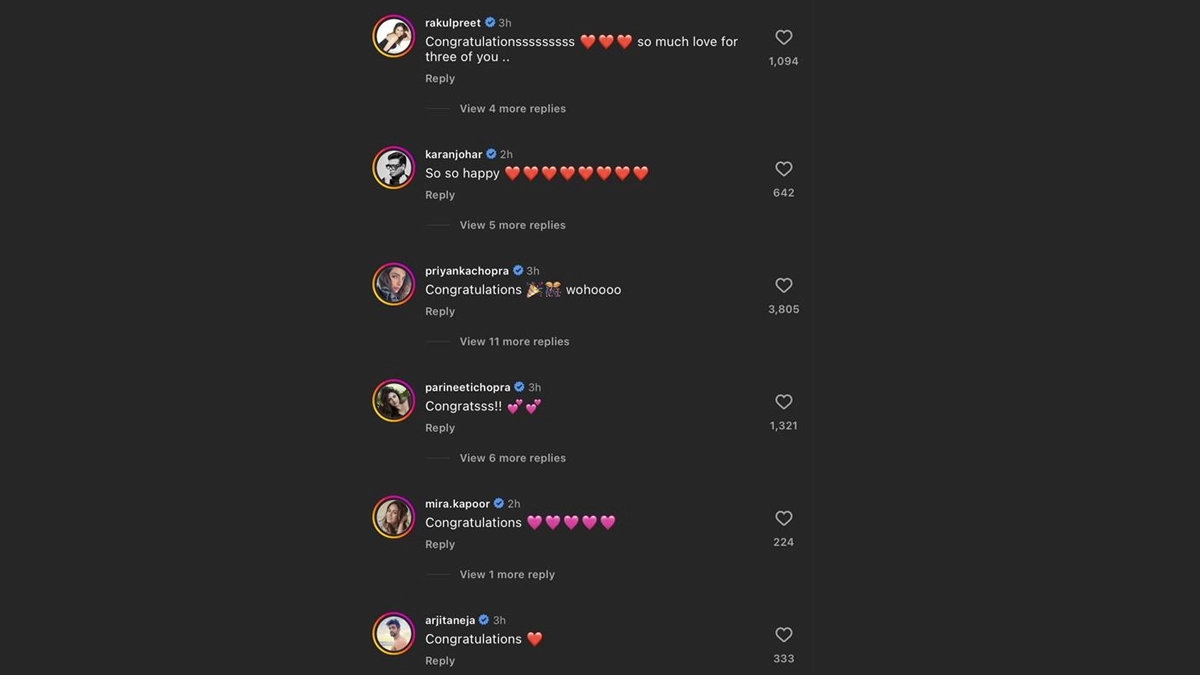Open rakulpreet's profile picture

pos(394,37)
